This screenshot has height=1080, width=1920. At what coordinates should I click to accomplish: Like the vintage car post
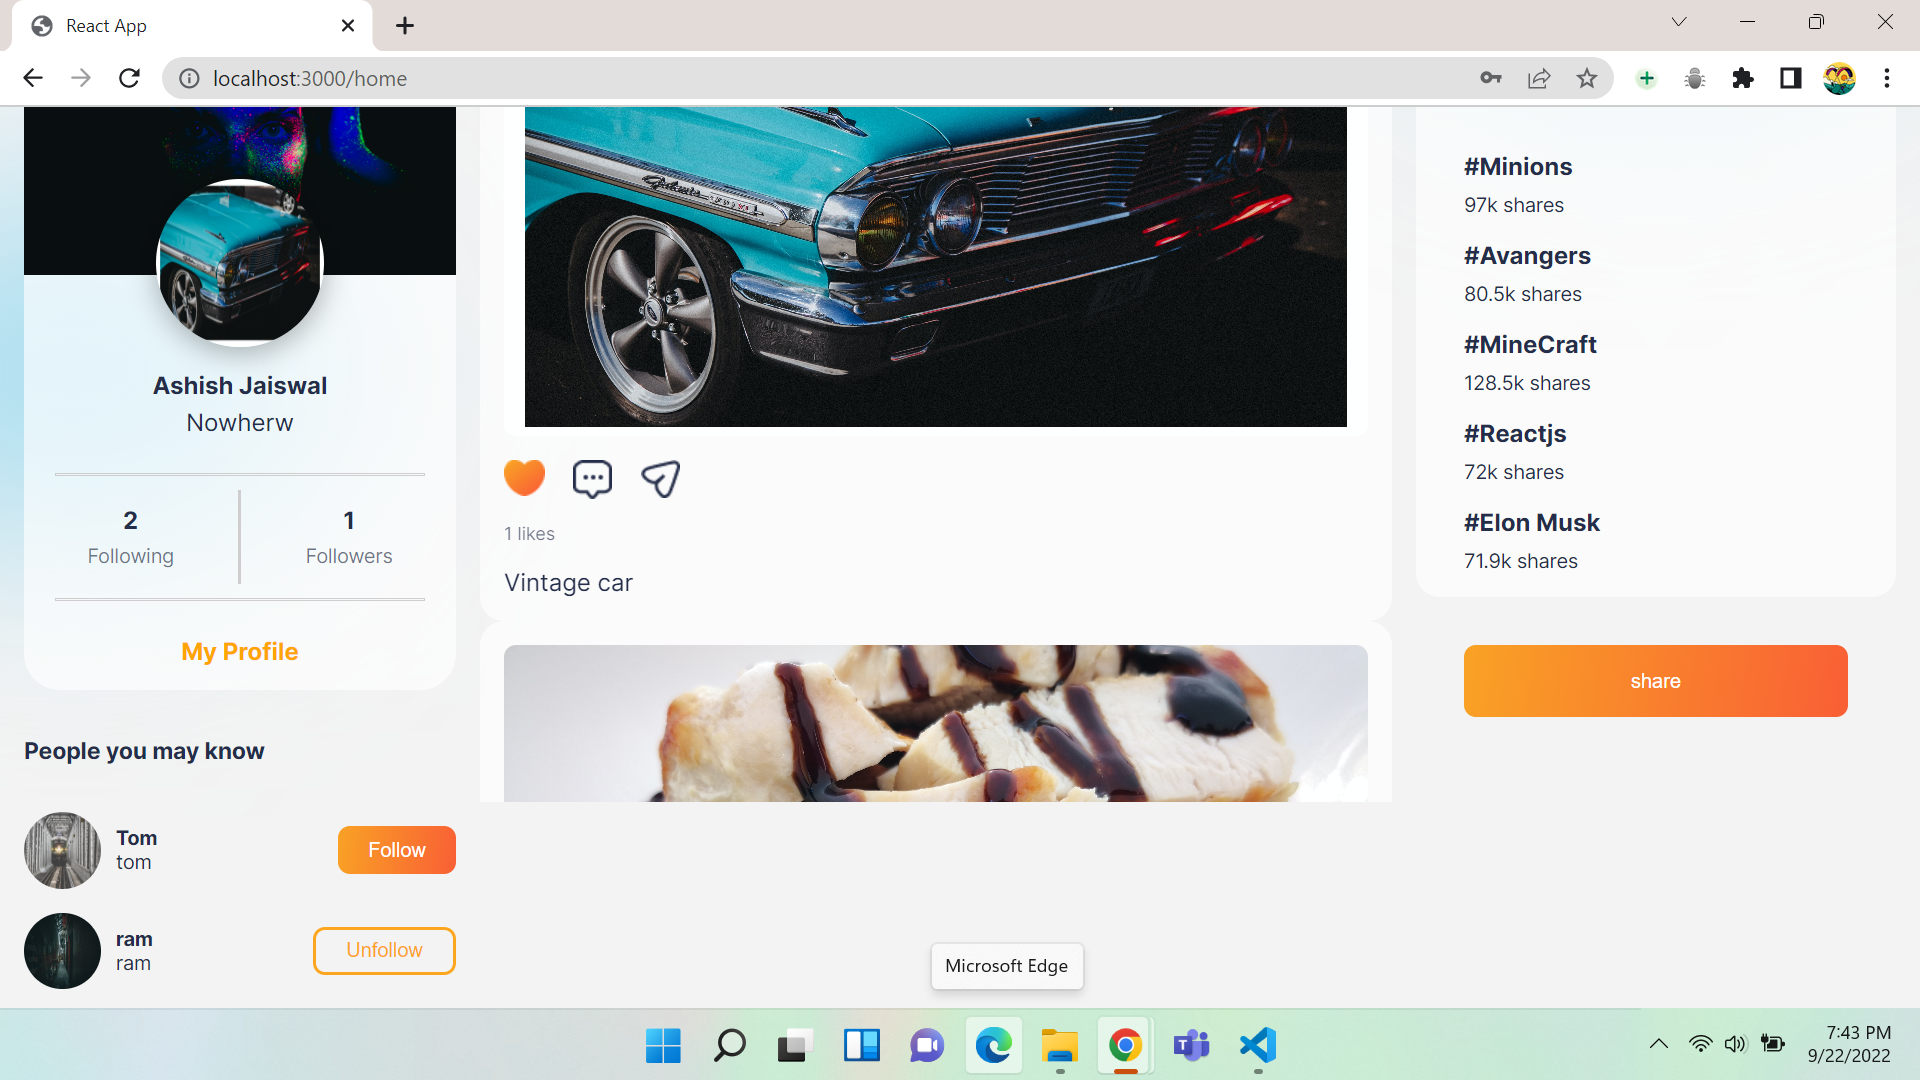[x=524, y=477]
